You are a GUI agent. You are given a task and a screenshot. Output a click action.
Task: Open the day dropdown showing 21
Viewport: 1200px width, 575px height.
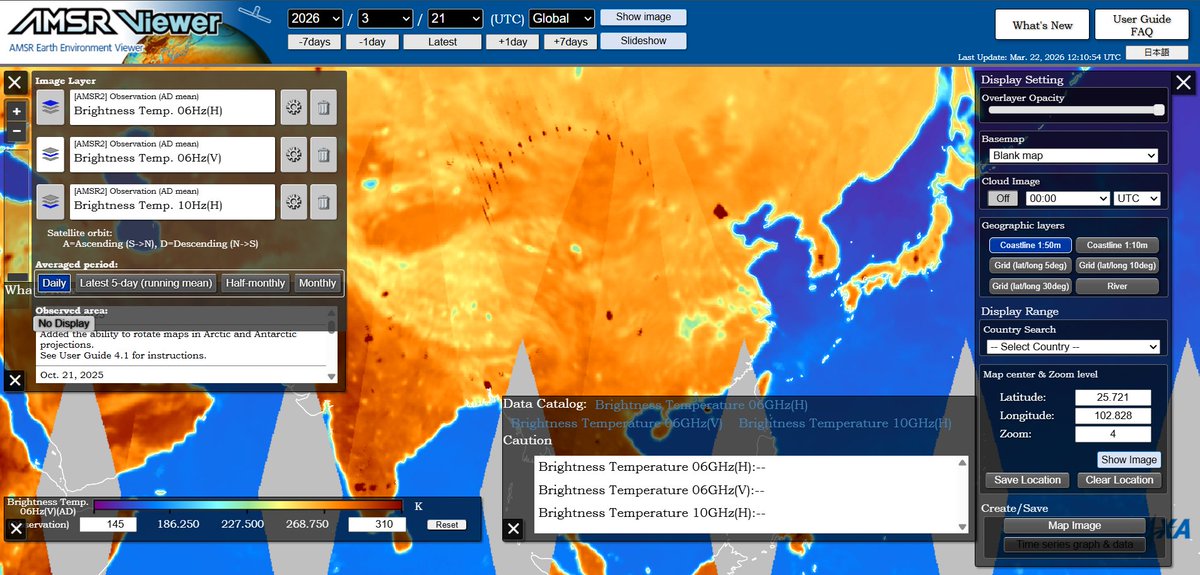point(455,18)
